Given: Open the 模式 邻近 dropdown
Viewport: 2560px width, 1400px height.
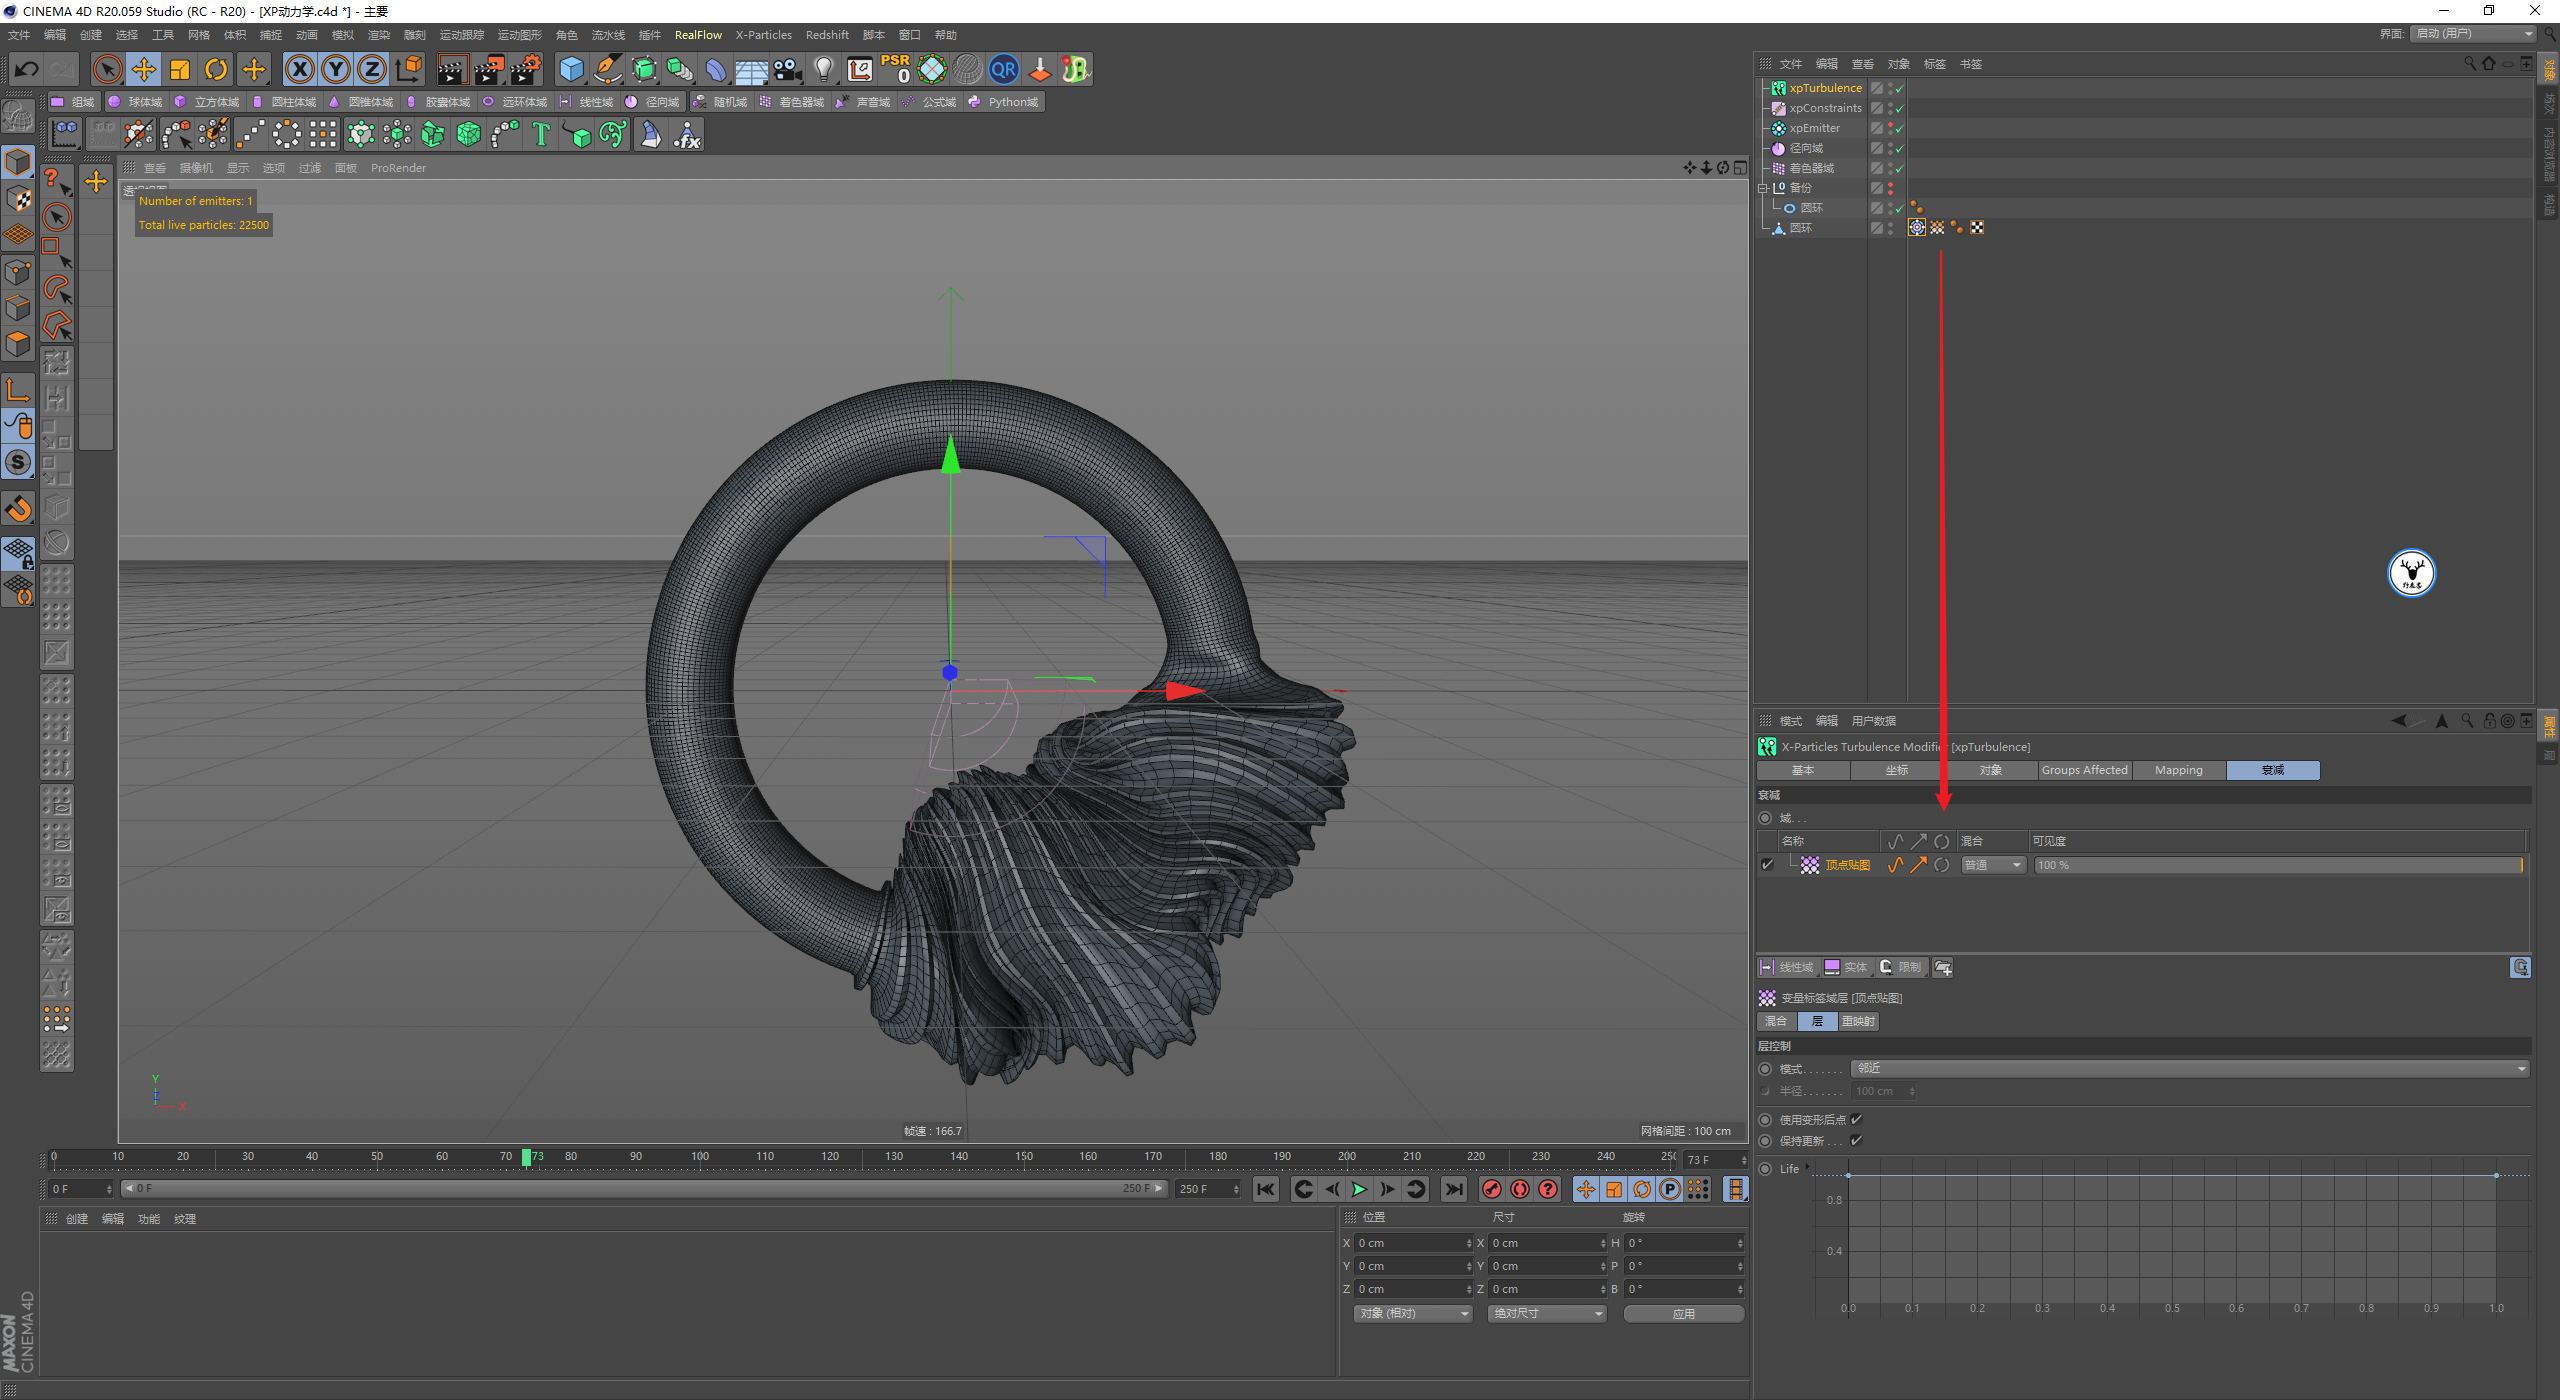Looking at the screenshot, I should point(2189,1069).
